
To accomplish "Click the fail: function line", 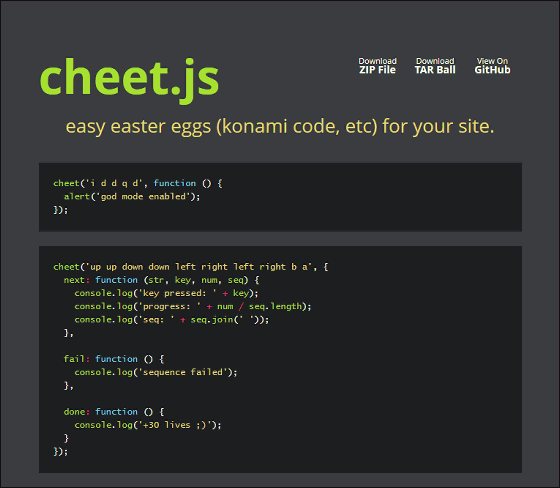I will pyautogui.click(x=114, y=359).
